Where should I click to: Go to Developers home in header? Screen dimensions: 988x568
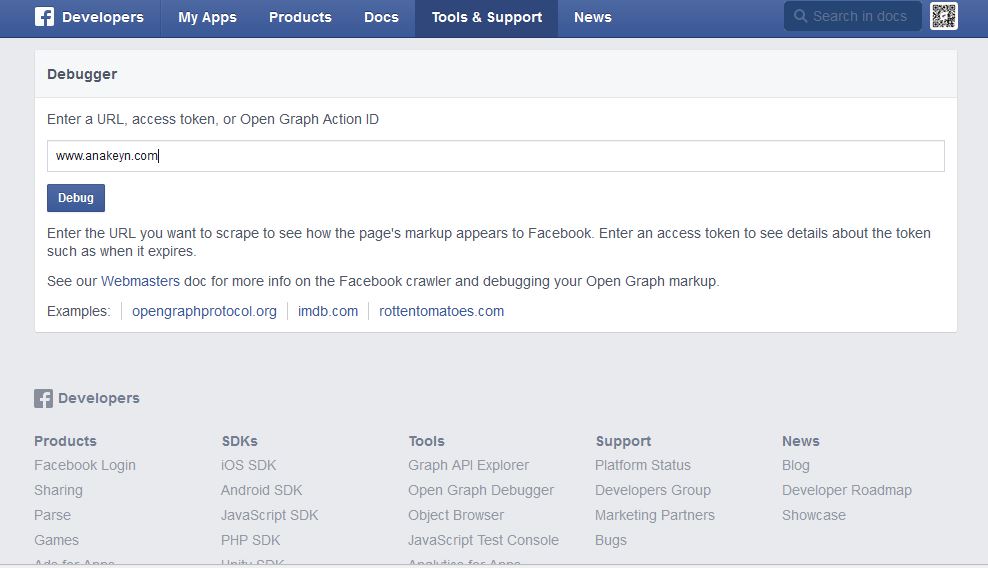[103, 18]
